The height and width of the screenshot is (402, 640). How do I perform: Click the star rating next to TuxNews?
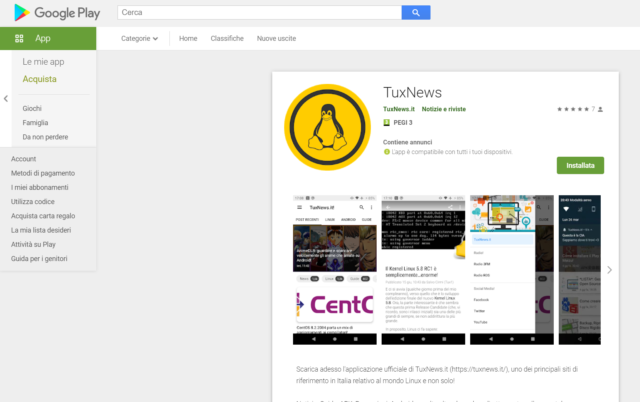click(573, 109)
